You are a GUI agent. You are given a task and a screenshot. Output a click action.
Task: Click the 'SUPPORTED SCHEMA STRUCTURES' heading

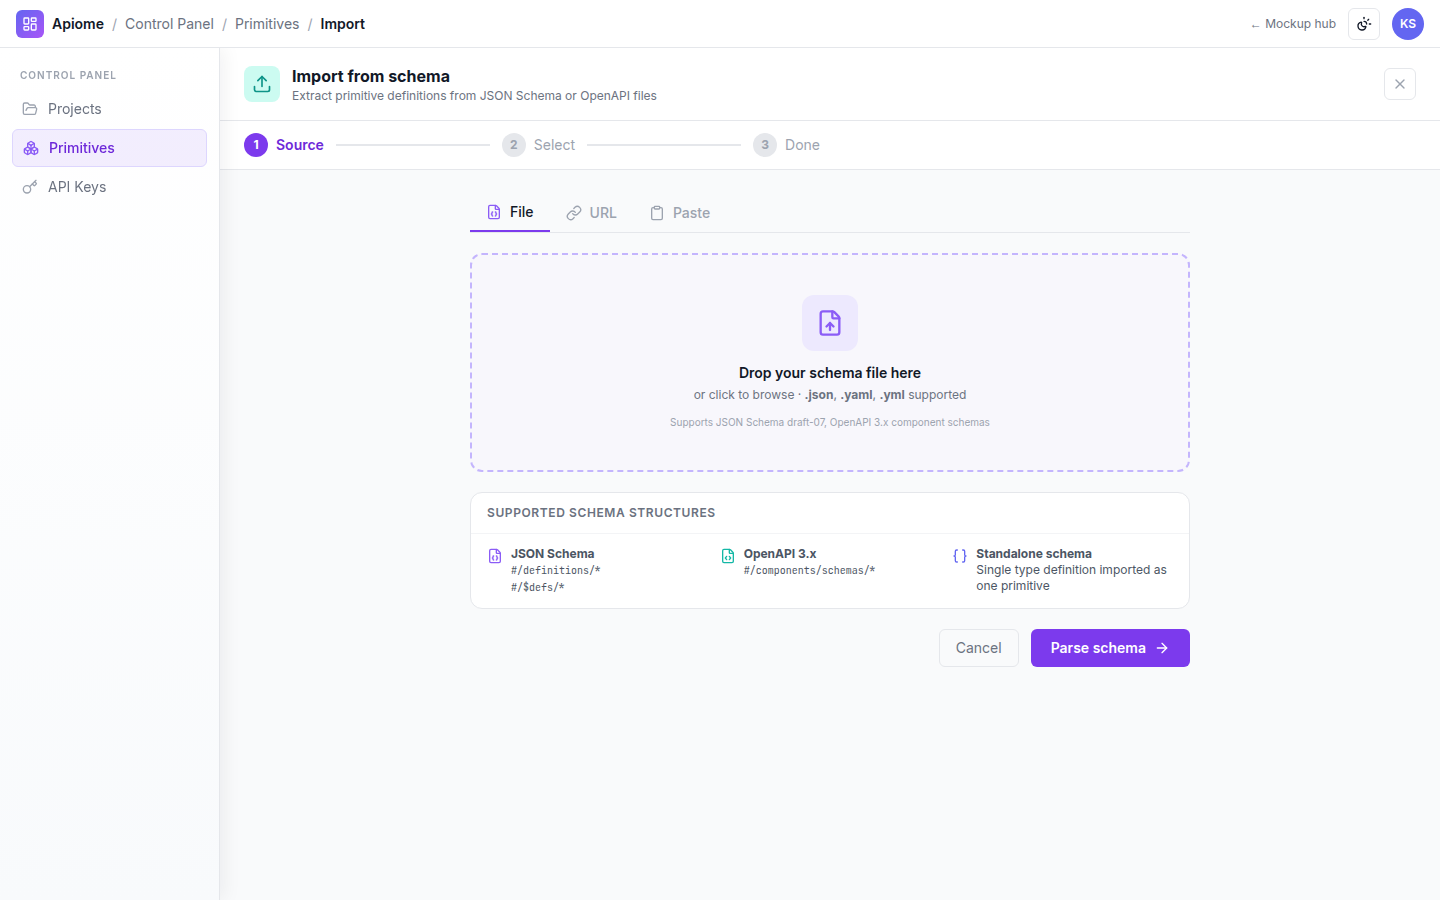601,513
